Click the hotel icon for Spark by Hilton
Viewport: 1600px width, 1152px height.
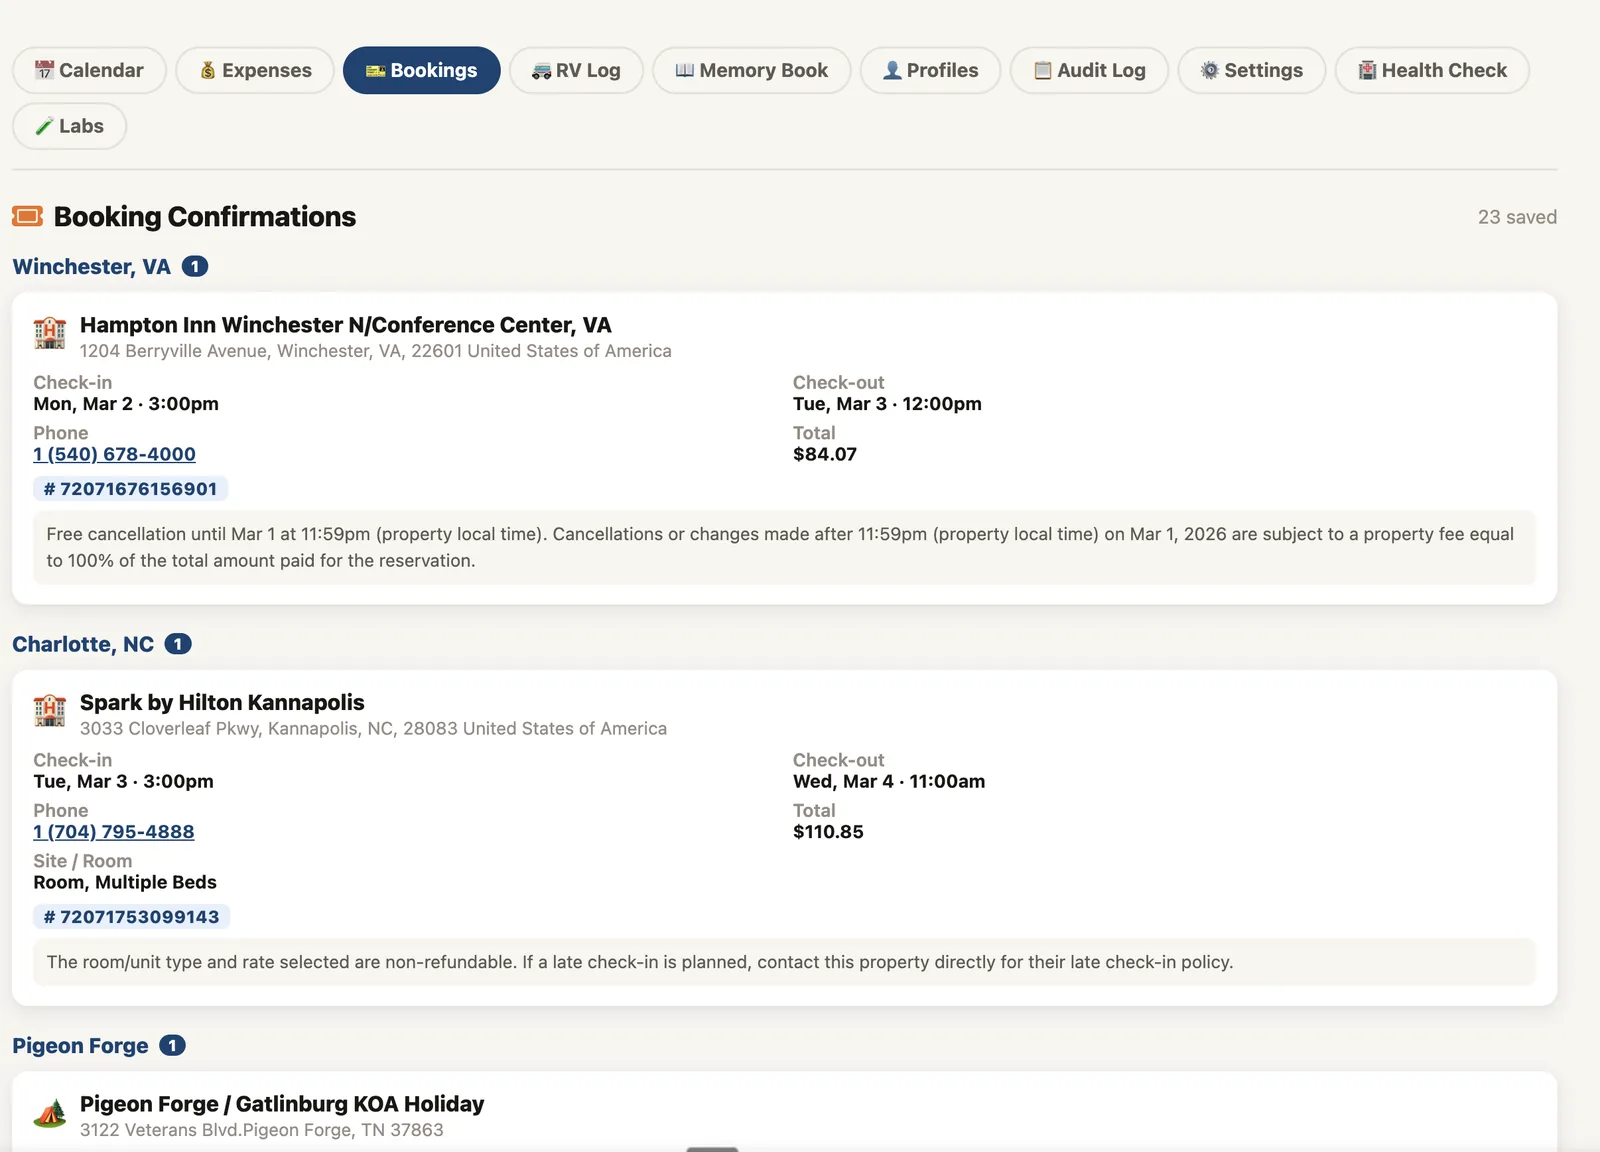(50, 711)
